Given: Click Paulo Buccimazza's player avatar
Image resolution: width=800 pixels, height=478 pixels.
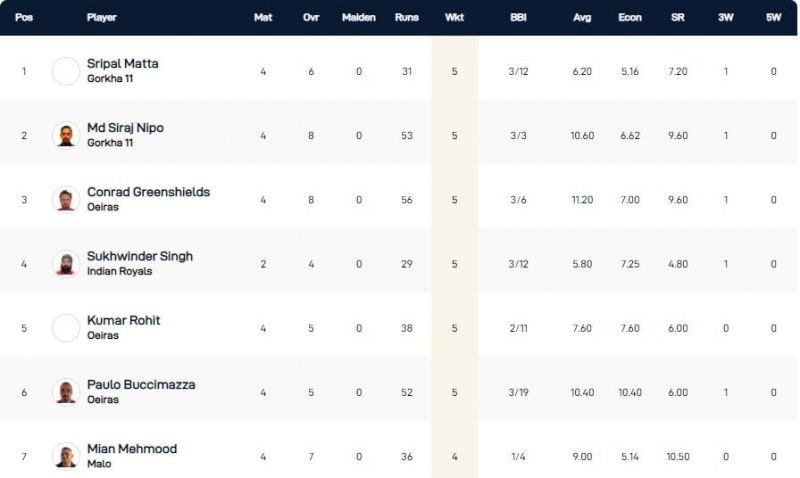Looking at the screenshot, I should pyautogui.click(x=66, y=391).
